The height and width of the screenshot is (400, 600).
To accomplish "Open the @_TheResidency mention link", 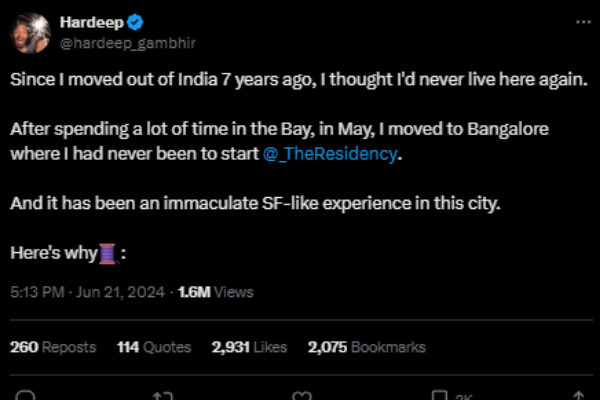I will [x=331, y=155].
